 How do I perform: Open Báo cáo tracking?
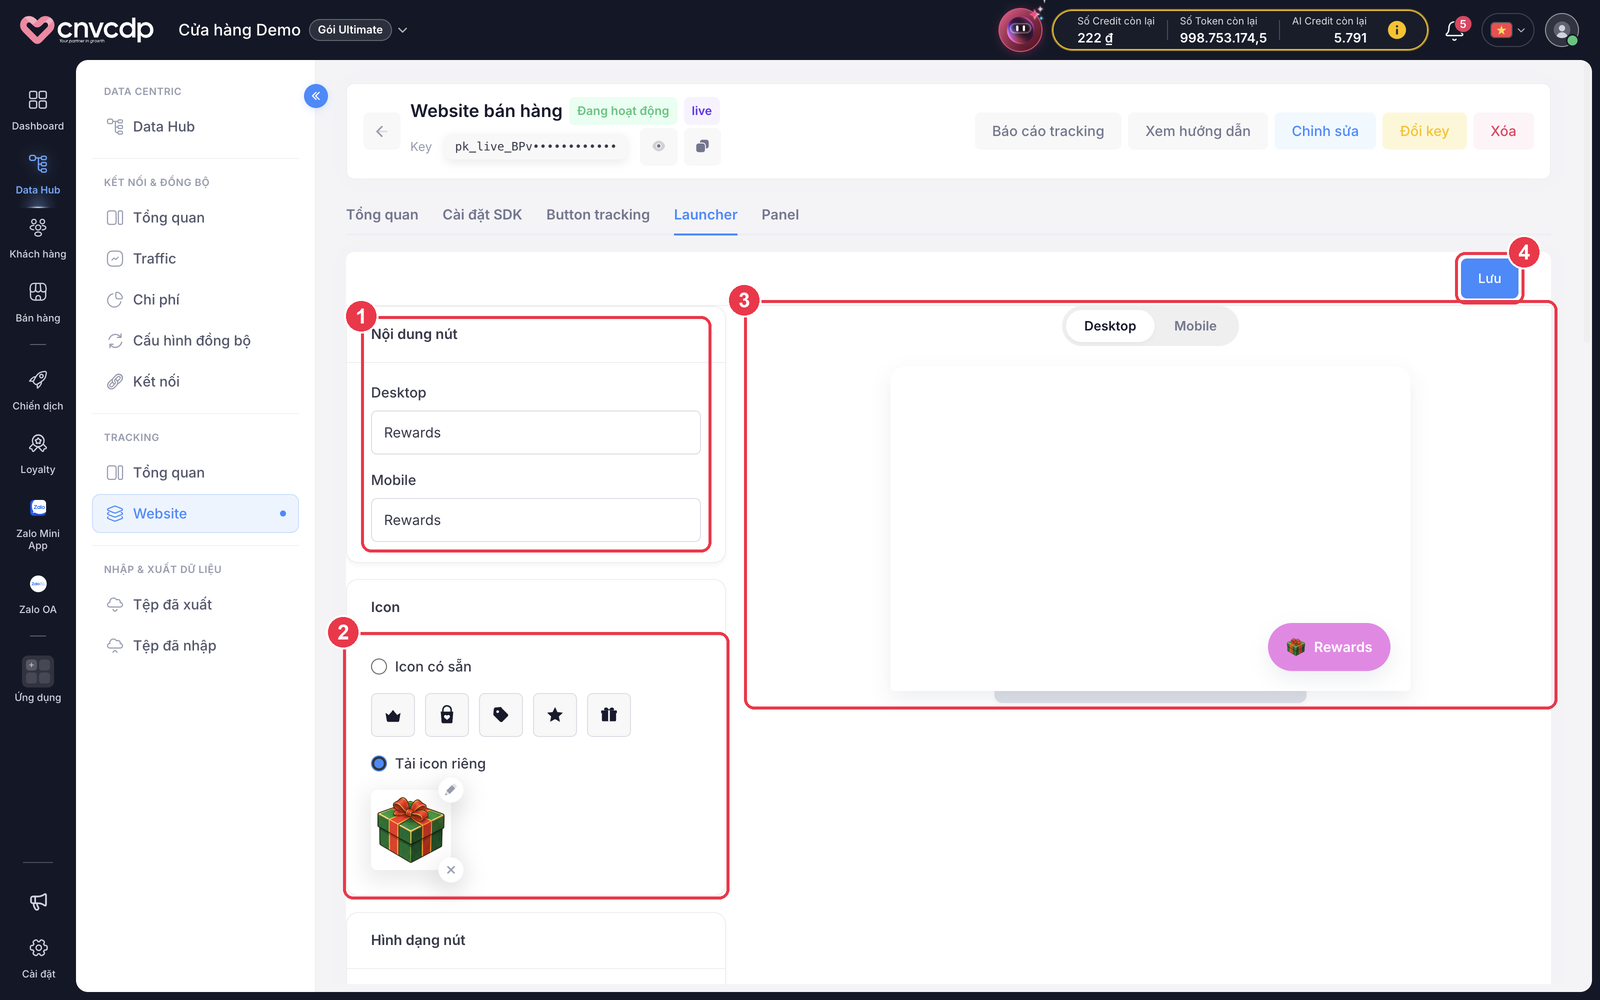click(x=1048, y=131)
